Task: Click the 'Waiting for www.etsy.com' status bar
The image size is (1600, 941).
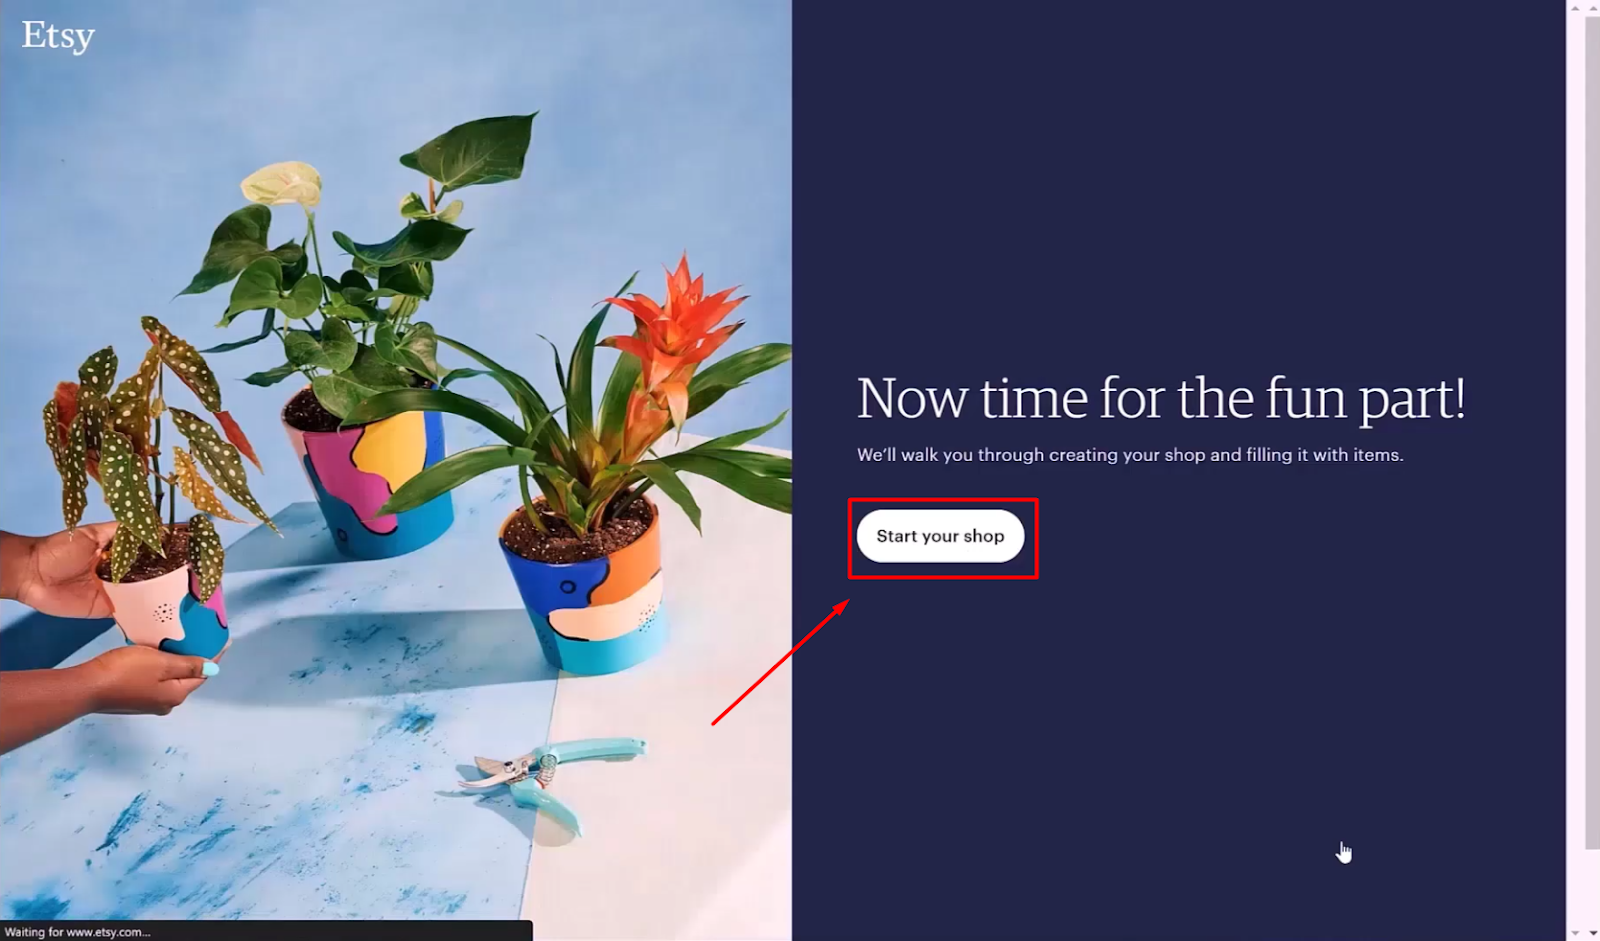Action: (x=266, y=931)
